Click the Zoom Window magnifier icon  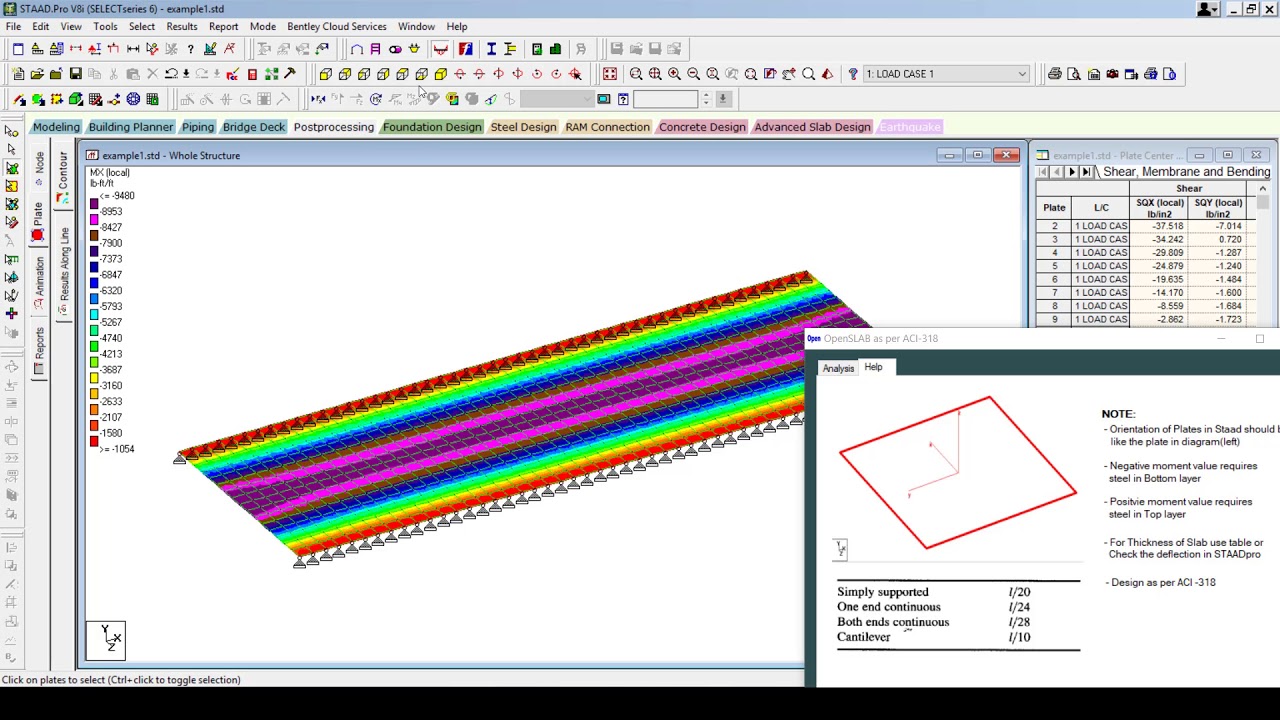pos(636,74)
